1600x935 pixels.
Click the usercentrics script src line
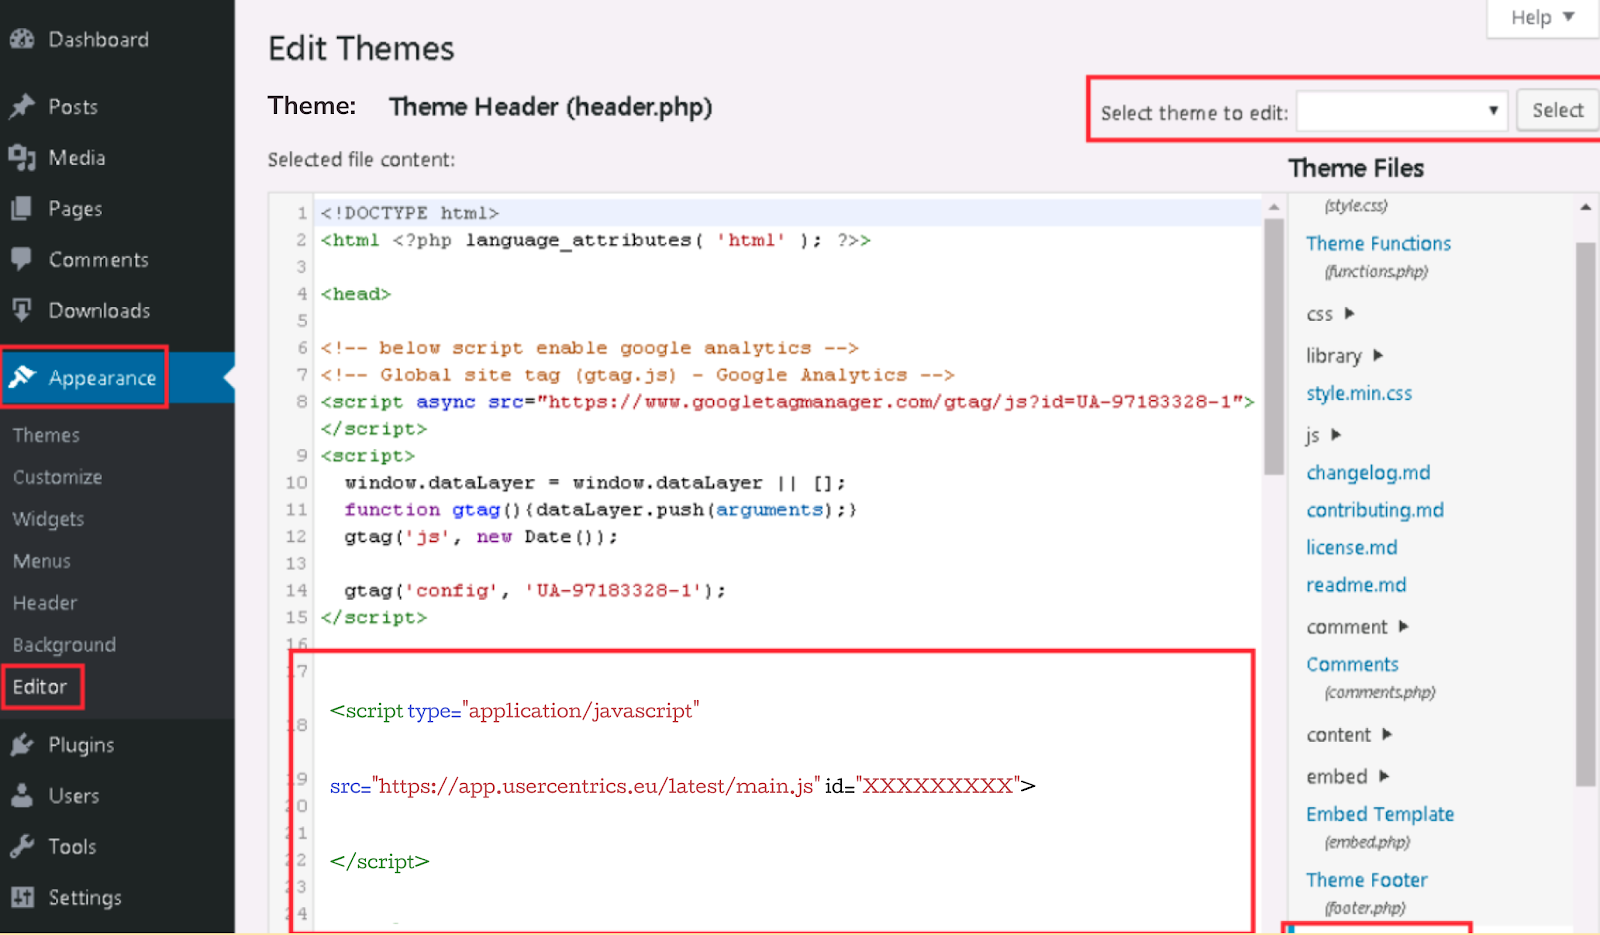(x=683, y=786)
